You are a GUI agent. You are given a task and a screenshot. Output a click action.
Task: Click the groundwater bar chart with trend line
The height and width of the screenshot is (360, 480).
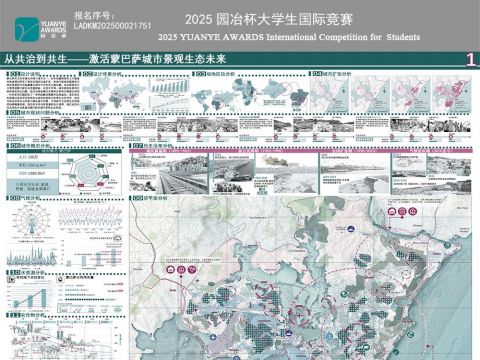(x=30, y=297)
